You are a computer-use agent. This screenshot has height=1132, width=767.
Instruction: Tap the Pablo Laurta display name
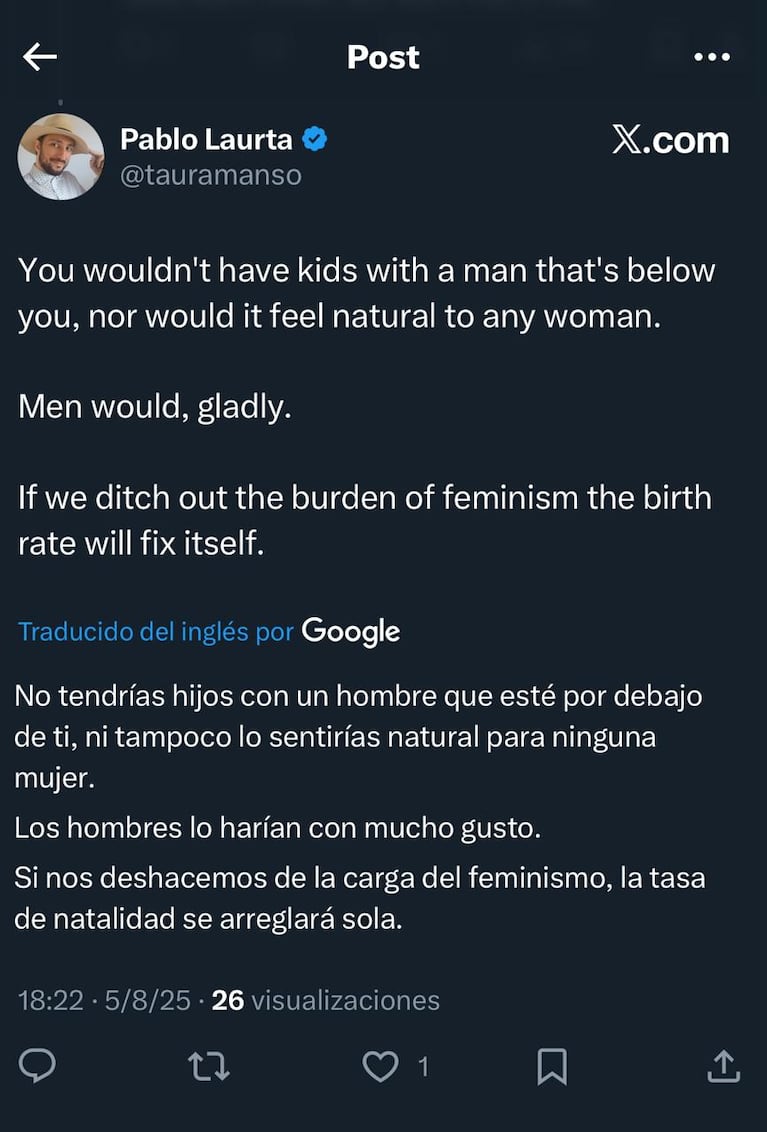click(x=206, y=140)
